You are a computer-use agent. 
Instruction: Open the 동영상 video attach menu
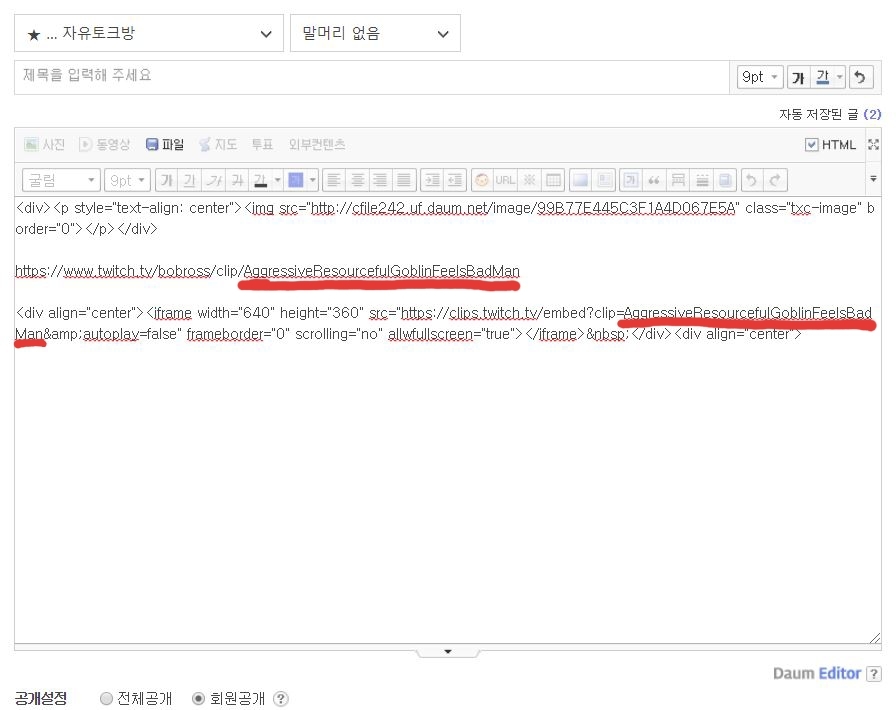[x=105, y=145]
